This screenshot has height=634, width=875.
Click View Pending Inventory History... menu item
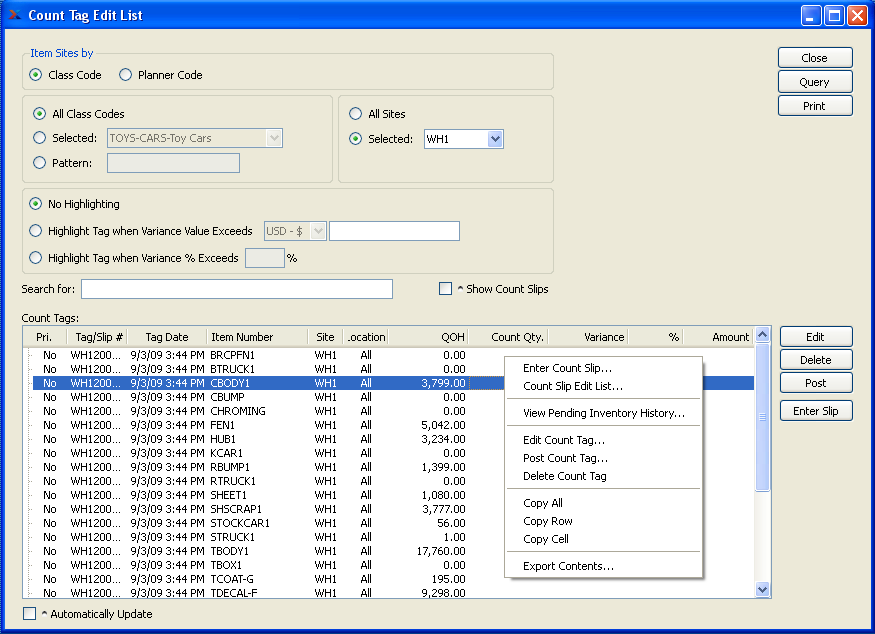pos(603,413)
